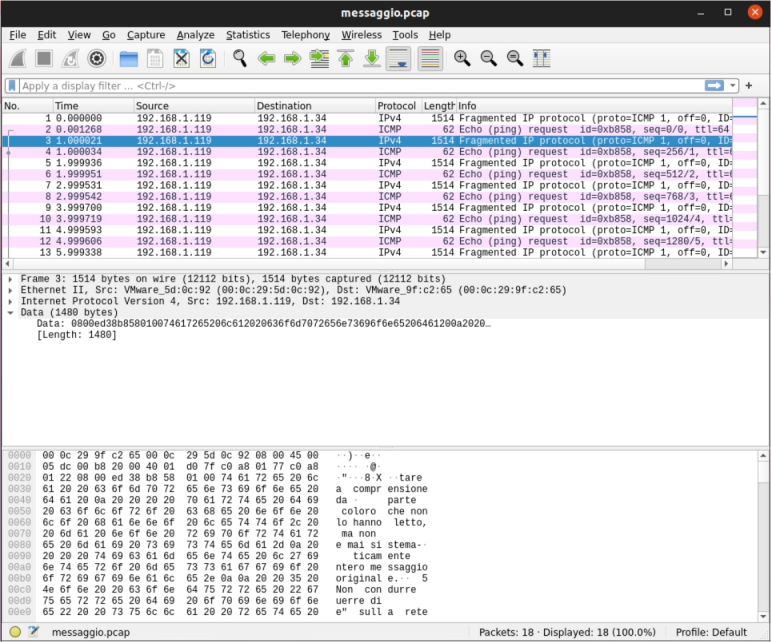Image resolution: width=771 pixels, height=642 pixels.
Task: Click the Close capture file icon
Action: (181, 58)
